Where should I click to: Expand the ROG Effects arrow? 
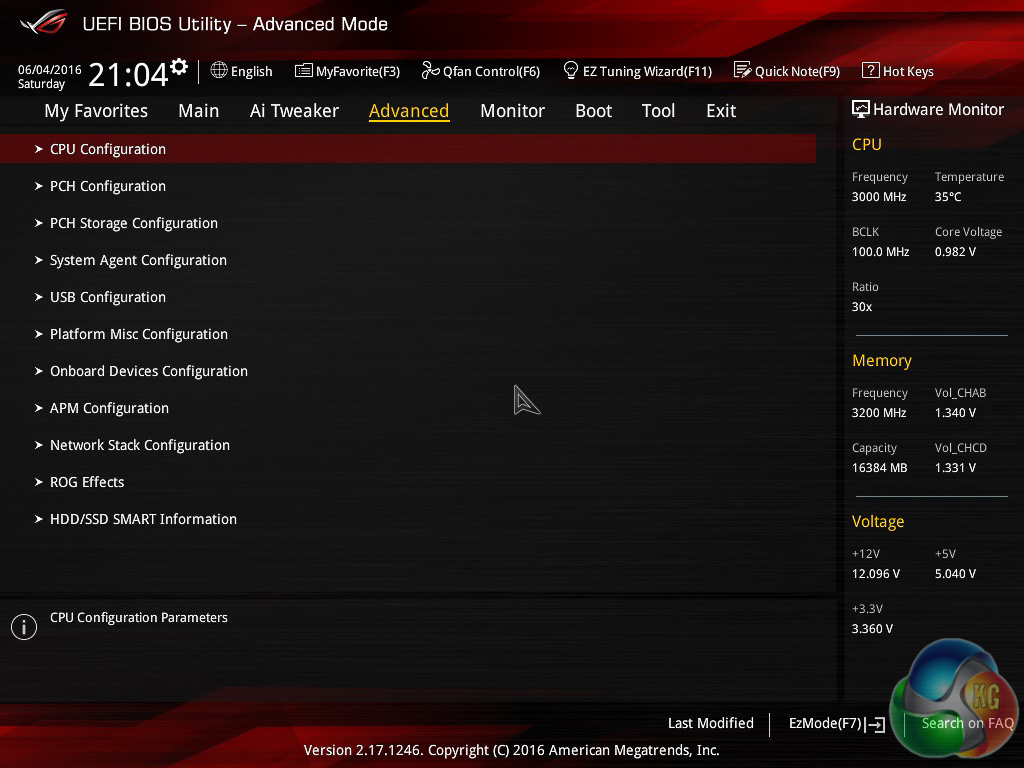(x=39, y=483)
